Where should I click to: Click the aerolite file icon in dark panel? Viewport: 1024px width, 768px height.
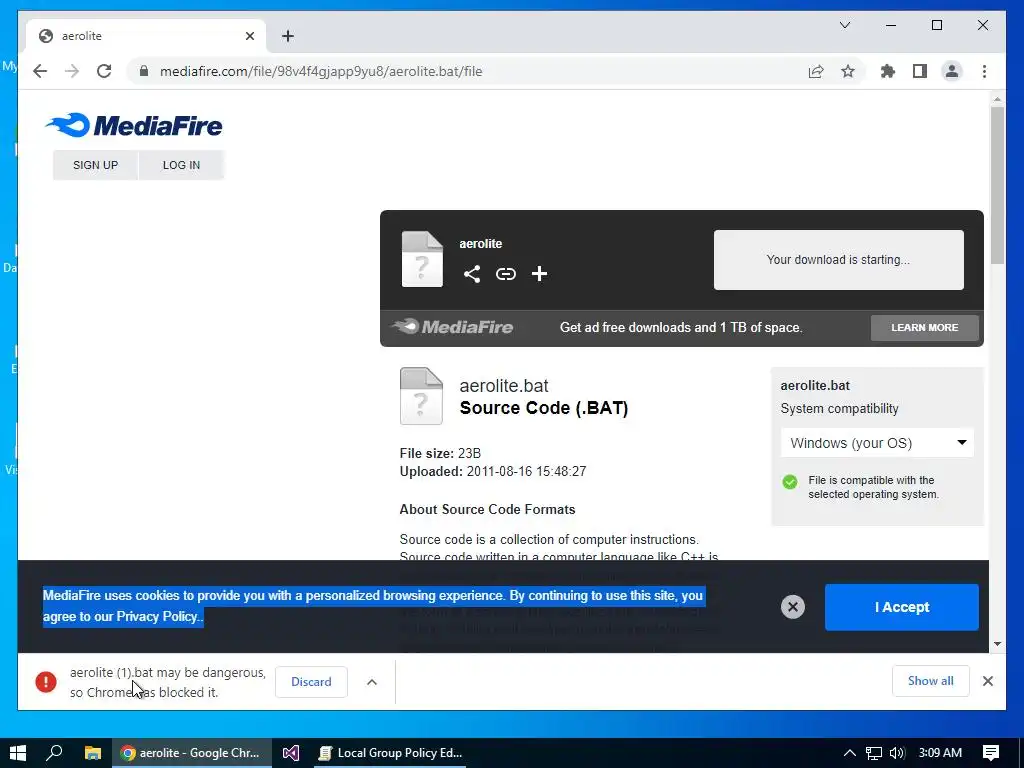(422, 259)
